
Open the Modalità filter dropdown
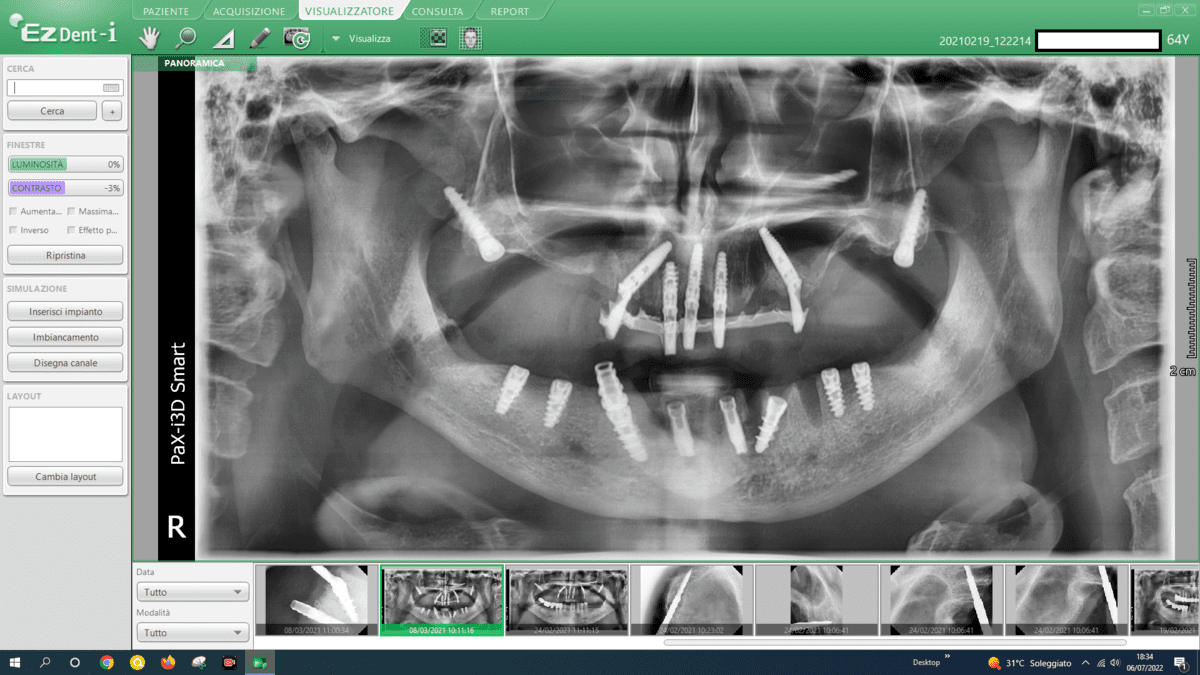192,632
